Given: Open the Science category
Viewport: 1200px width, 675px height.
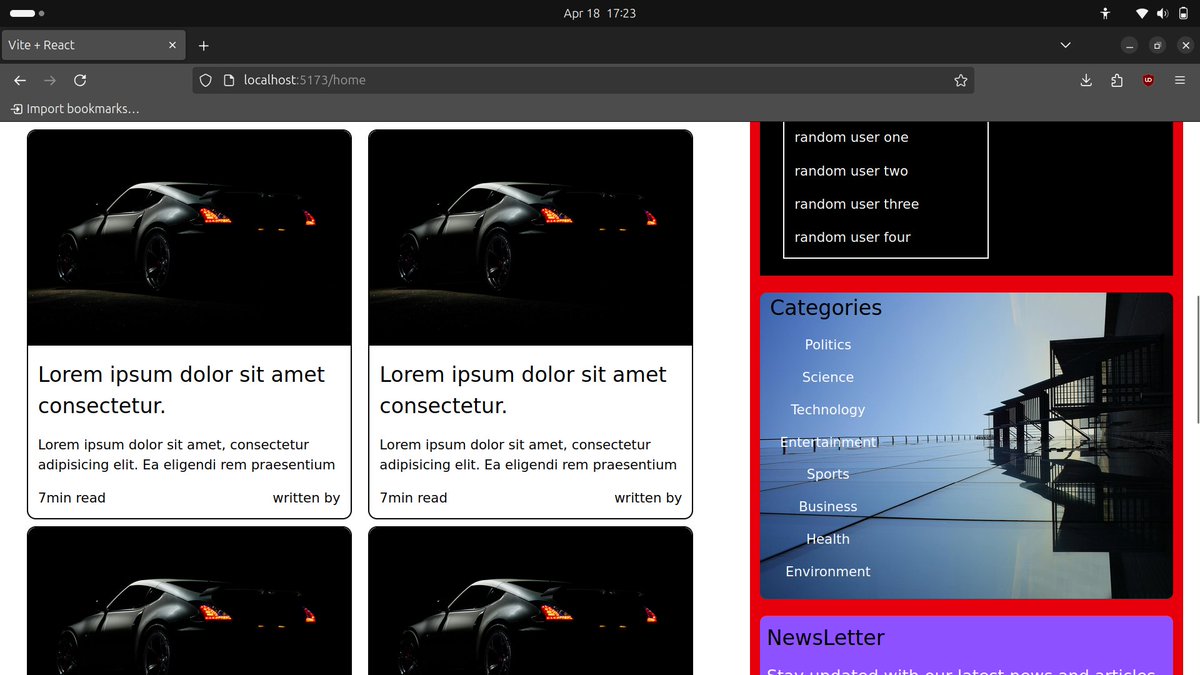Looking at the screenshot, I should [x=828, y=377].
